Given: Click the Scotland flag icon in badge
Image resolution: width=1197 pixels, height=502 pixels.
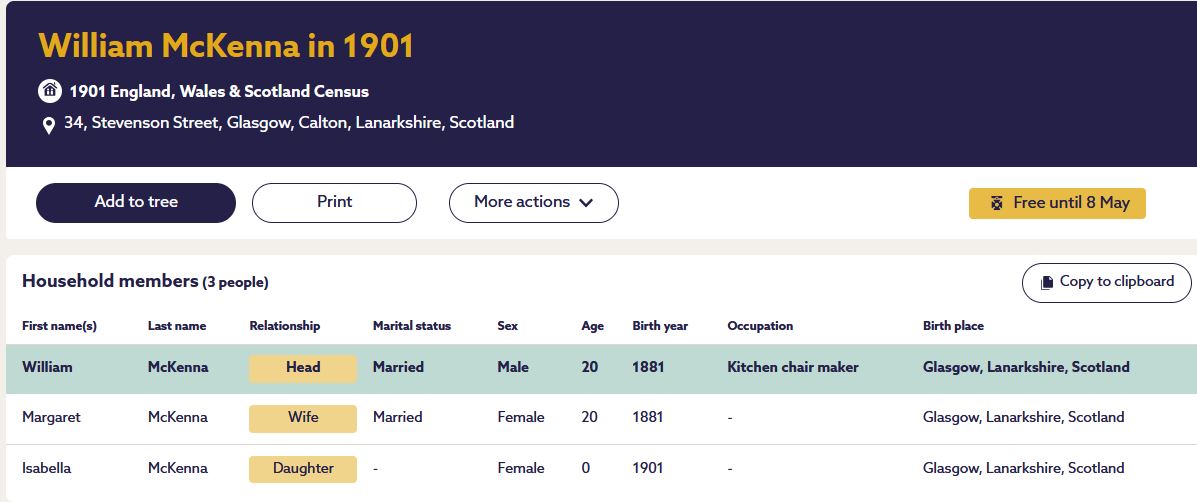Looking at the screenshot, I should 996,203.
